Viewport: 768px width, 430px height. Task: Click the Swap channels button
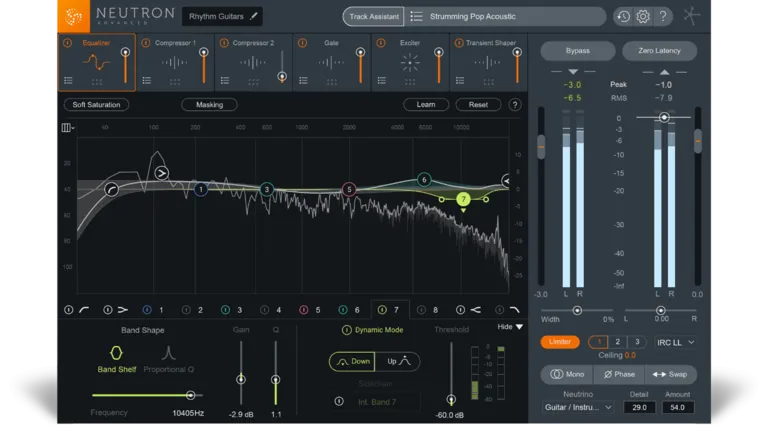[670, 374]
